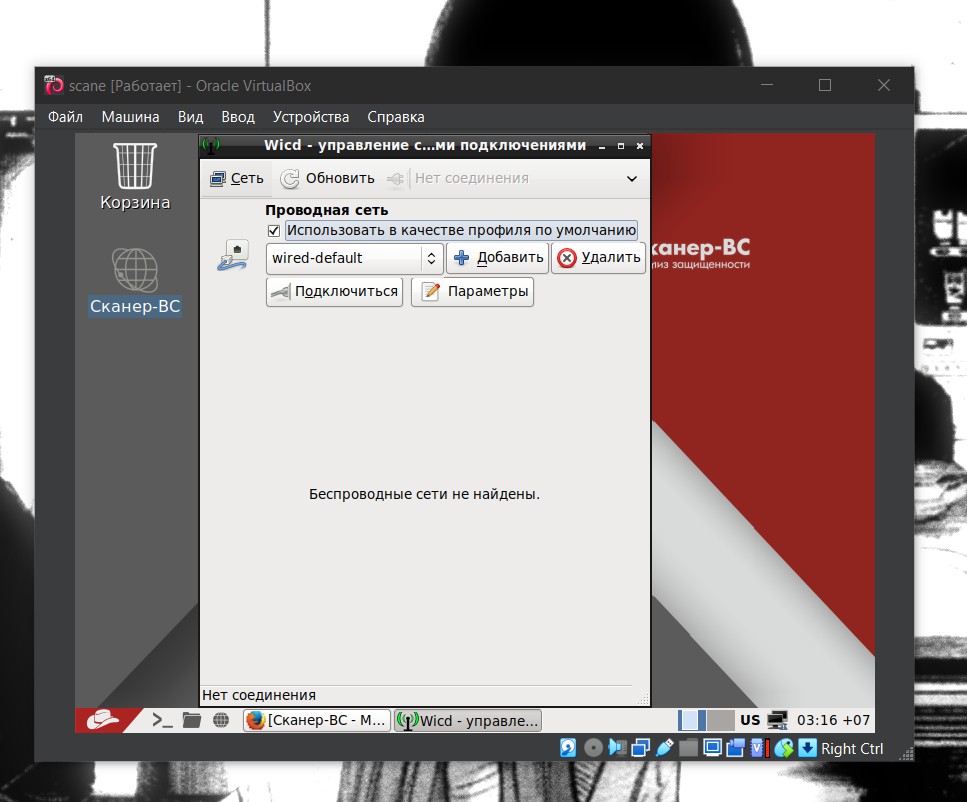Screen dimensions: 967x802
Task: Open the Устройства menu
Action: pos(311,117)
